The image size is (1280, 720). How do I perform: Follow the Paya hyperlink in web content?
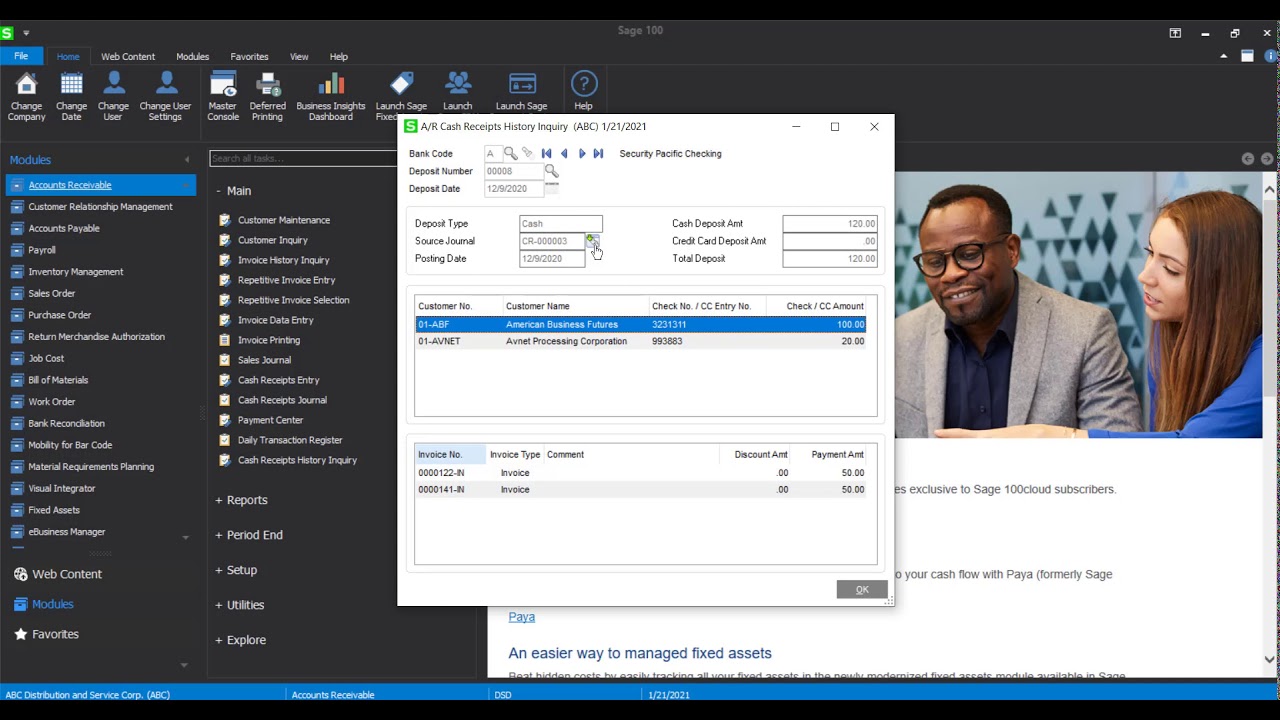[522, 617]
